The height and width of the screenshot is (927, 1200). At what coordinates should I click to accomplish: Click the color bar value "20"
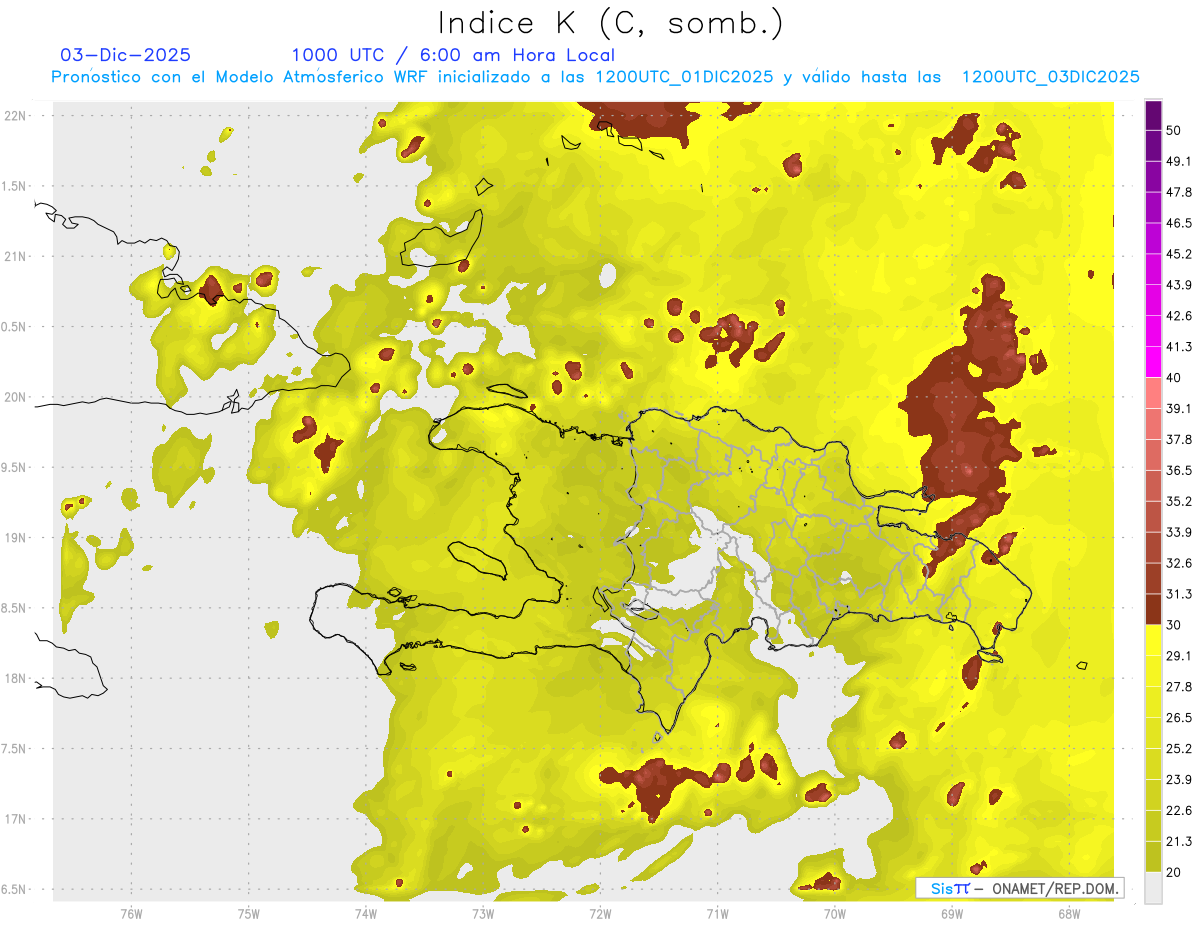(x=1175, y=873)
